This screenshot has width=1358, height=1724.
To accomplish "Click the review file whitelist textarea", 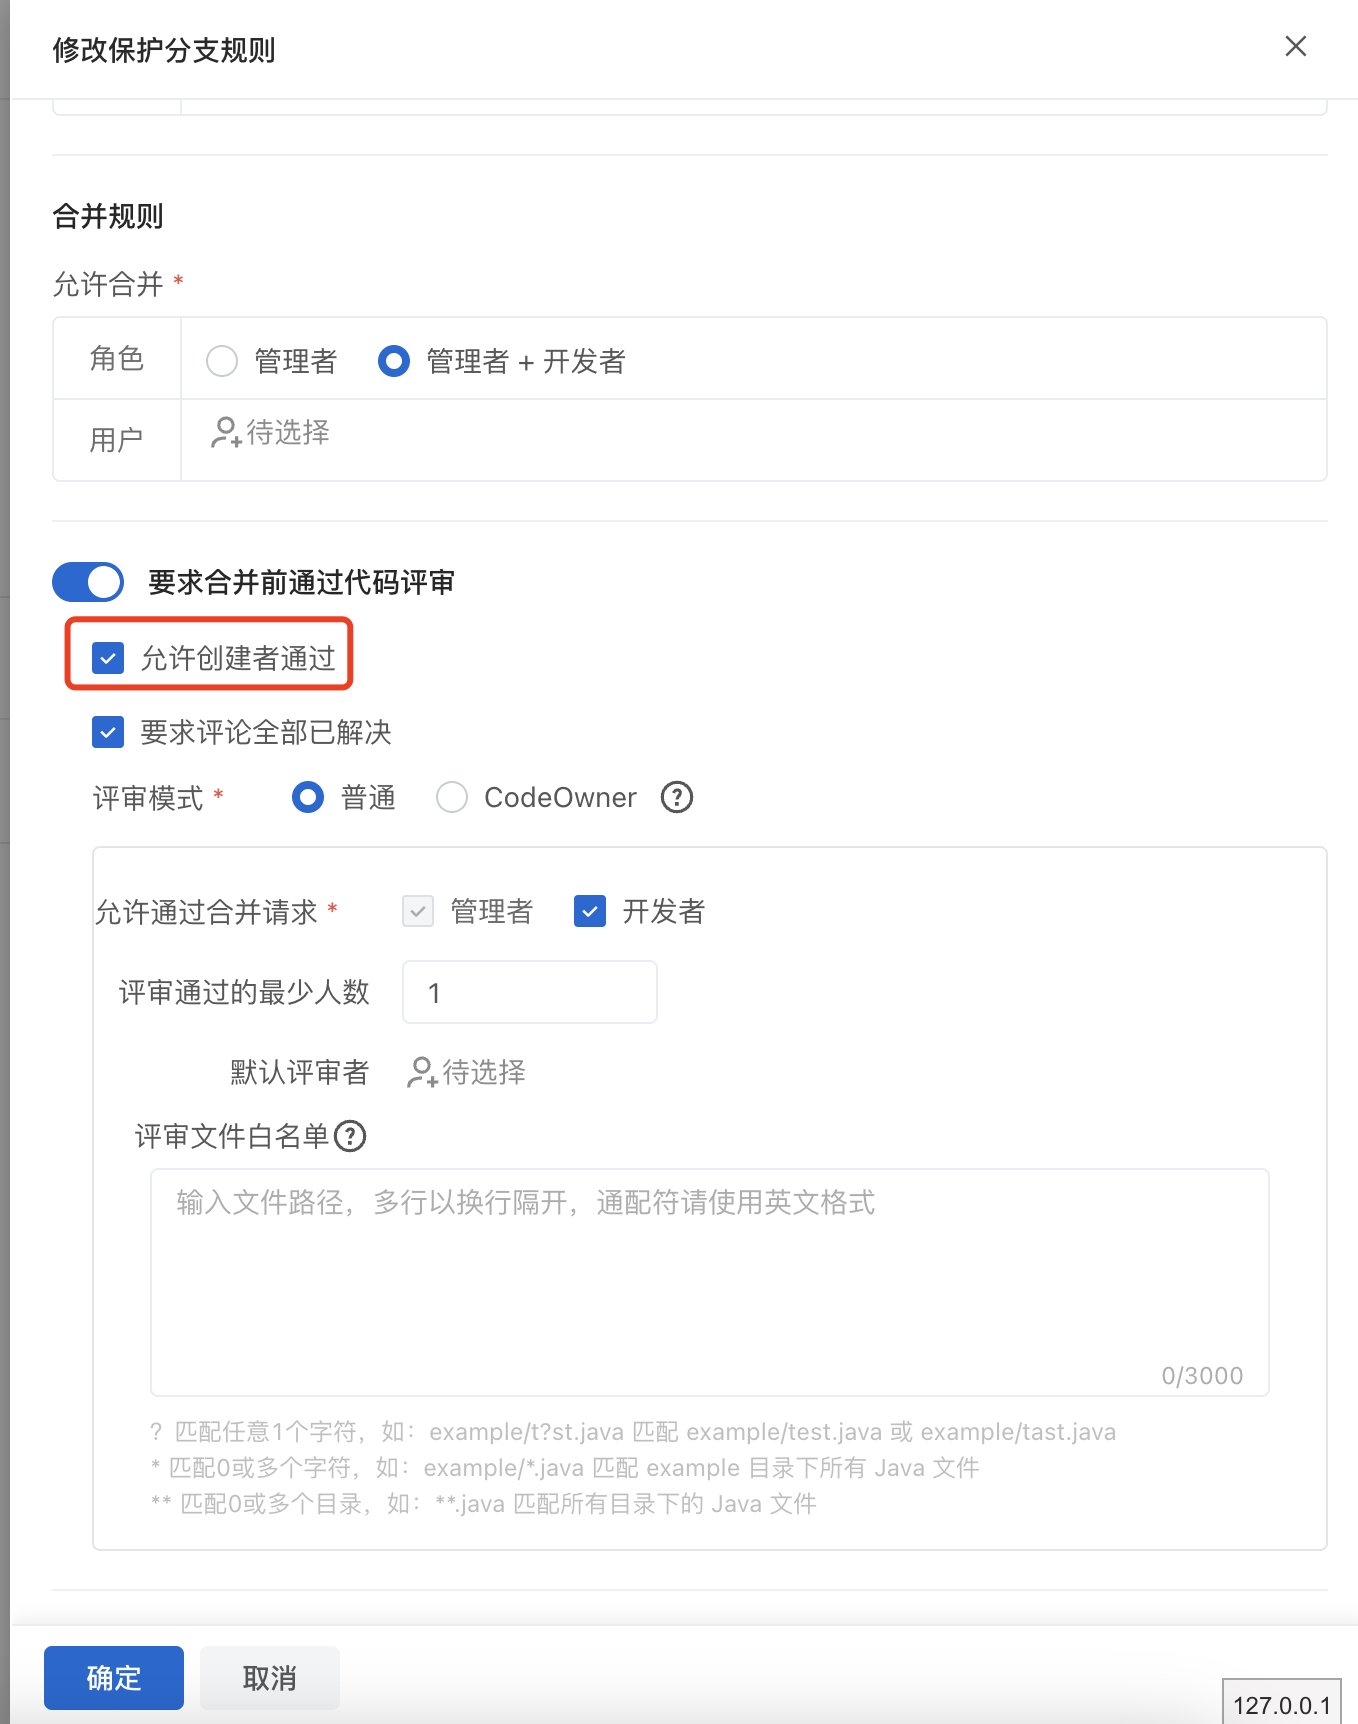I will click(709, 1281).
